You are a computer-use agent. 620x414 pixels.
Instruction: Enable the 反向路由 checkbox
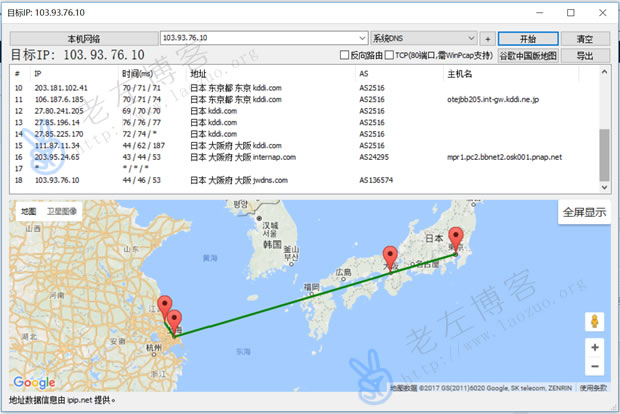pos(345,55)
